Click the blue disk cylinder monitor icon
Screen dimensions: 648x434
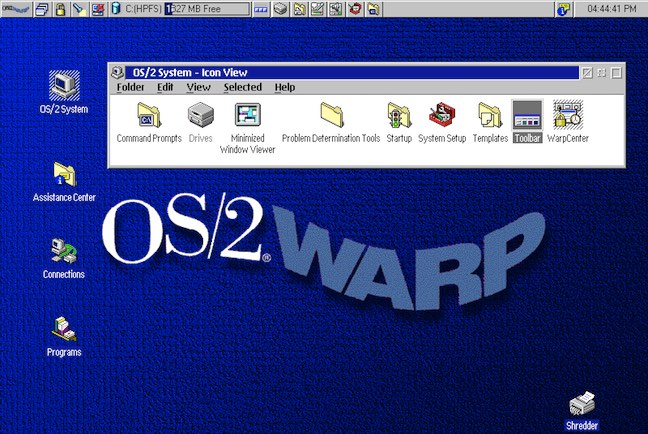point(116,9)
